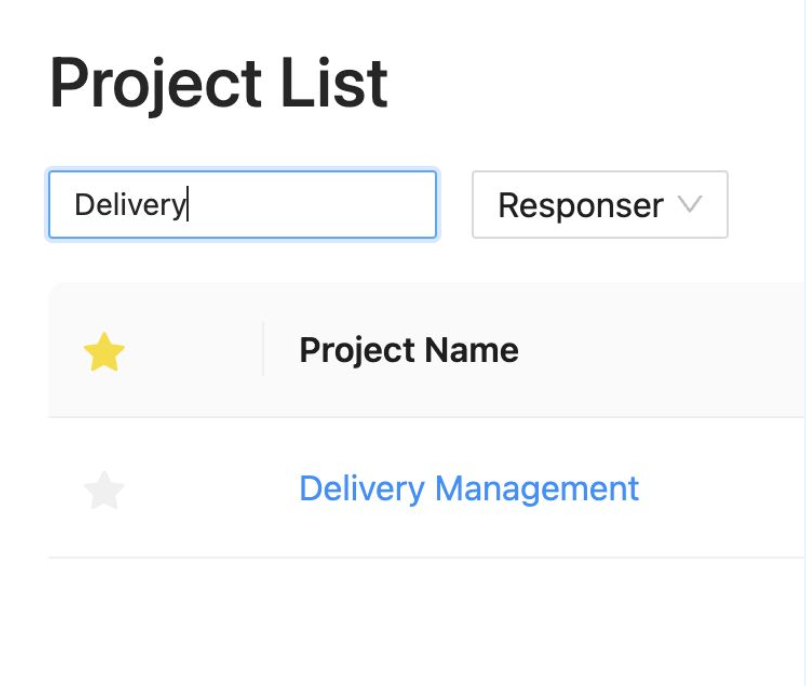
Task: Click the yellow star in table header
Action: [104, 352]
